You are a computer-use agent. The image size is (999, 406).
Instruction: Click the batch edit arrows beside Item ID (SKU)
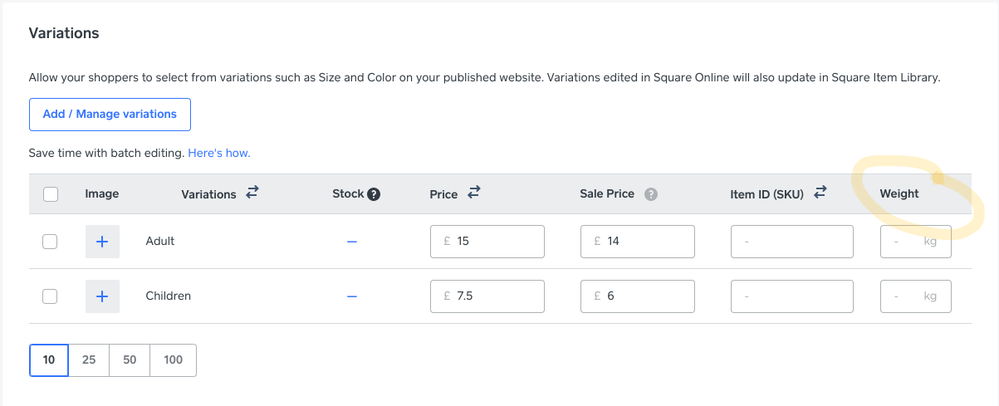820,193
